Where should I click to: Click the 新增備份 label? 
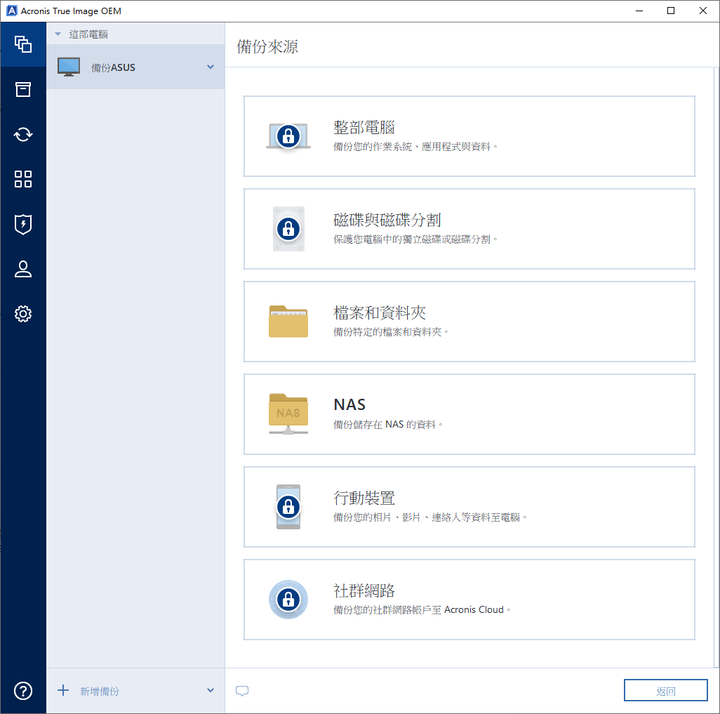point(100,691)
